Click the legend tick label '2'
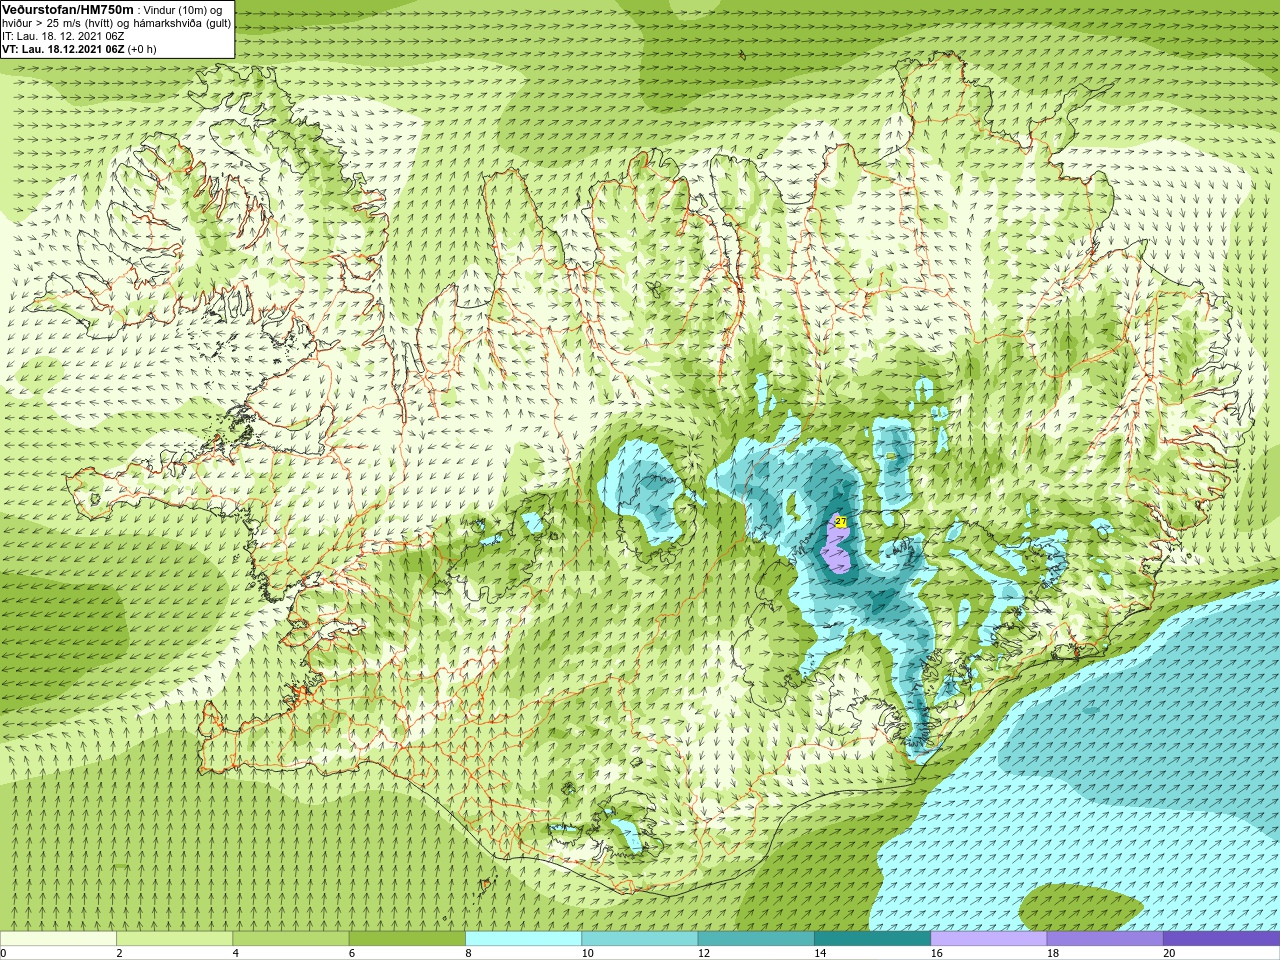The height and width of the screenshot is (960, 1280). click(119, 953)
